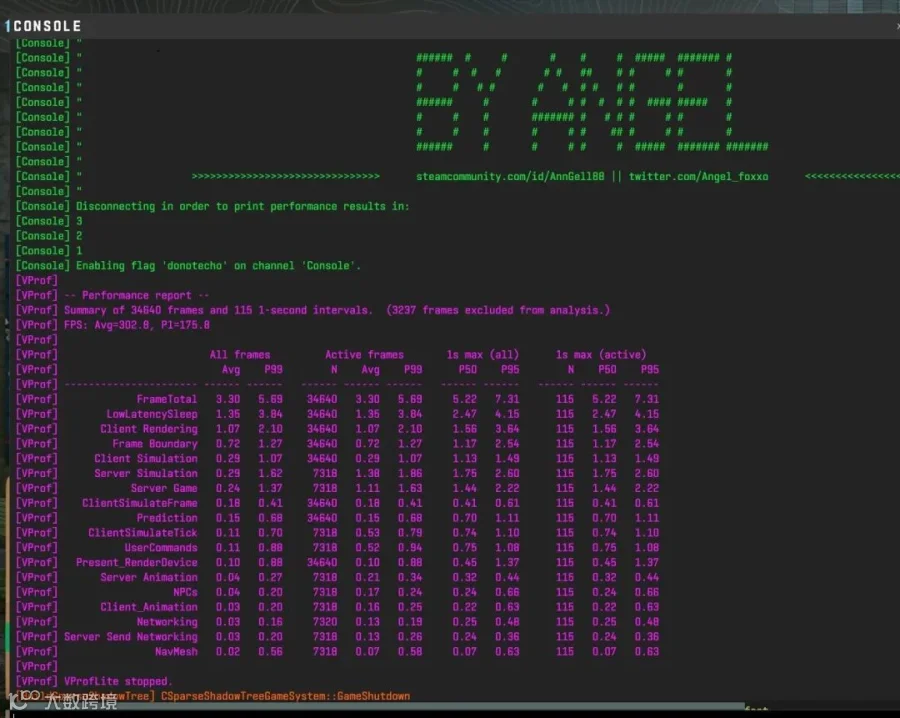Click the ClientSimulateTick row label
The width and height of the screenshot is (900, 718).
coord(143,533)
